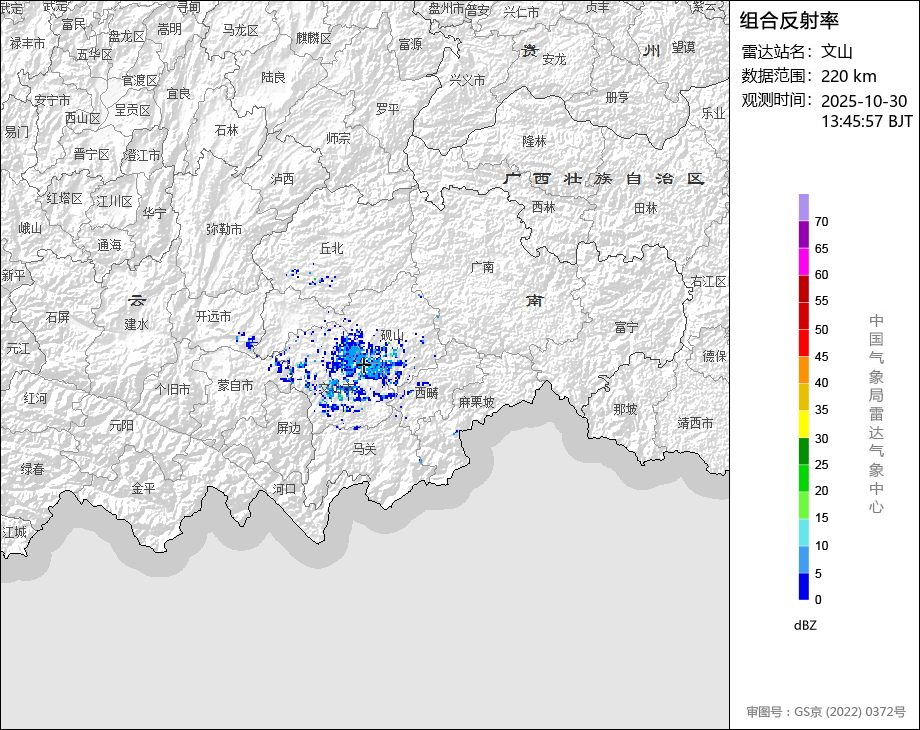Select the yellow 30–35 dBZ legend color
This screenshot has height=730, width=920.
(x=803, y=424)
